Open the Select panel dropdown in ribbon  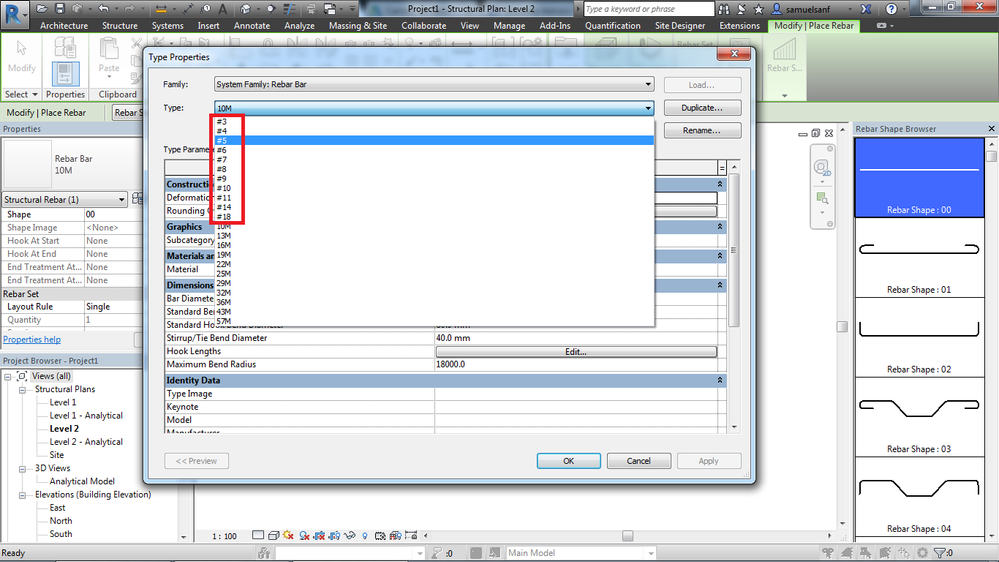pos(22,94)
